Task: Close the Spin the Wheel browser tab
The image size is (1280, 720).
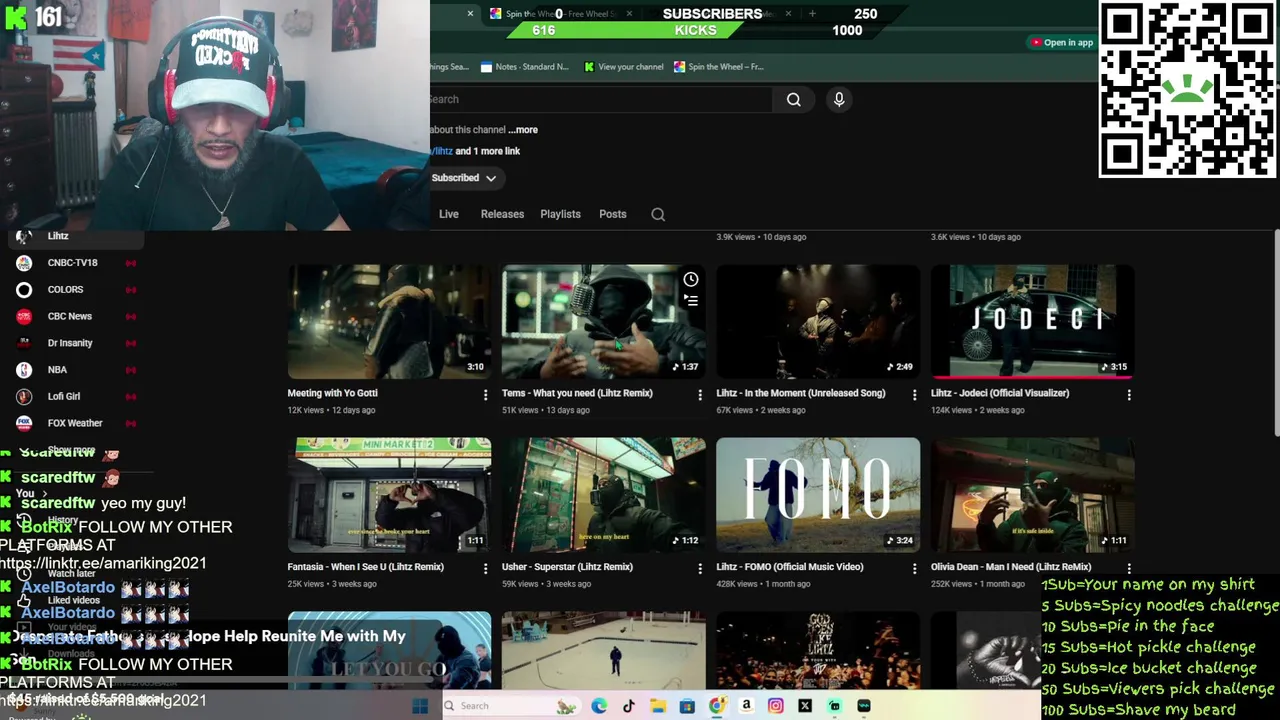Action: pos(629,13)
